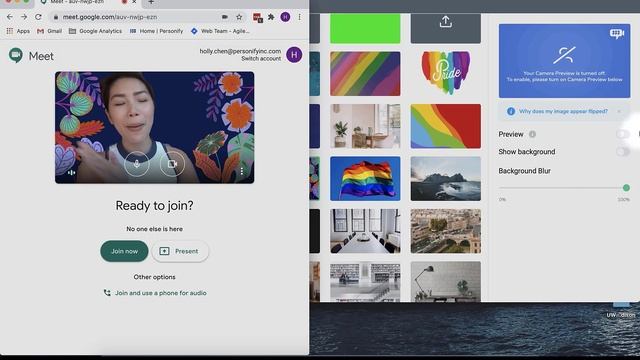Open the Gmail bookmark
The height and width of the screenshot is (360, 640).
pyautogui.click(x=49, y=31)
